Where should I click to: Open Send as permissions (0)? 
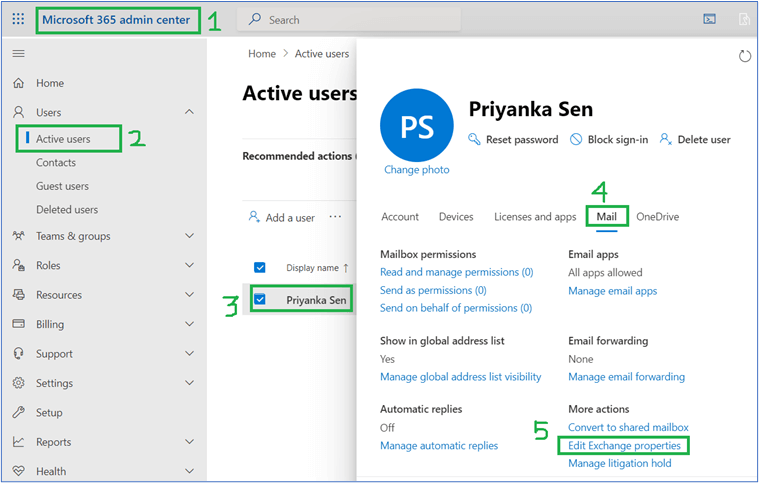(433, 290)
